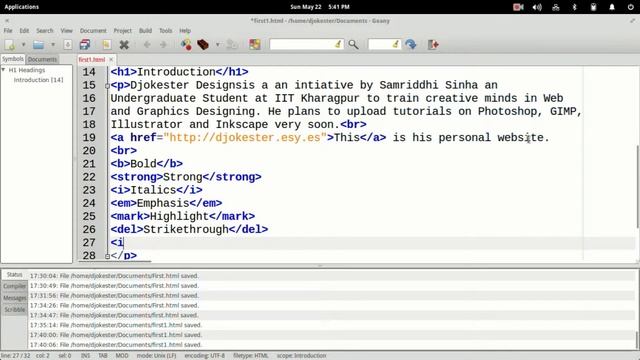Open the Project menu
This screenshot has height=360, width=640.
click(x=122, y=31)
